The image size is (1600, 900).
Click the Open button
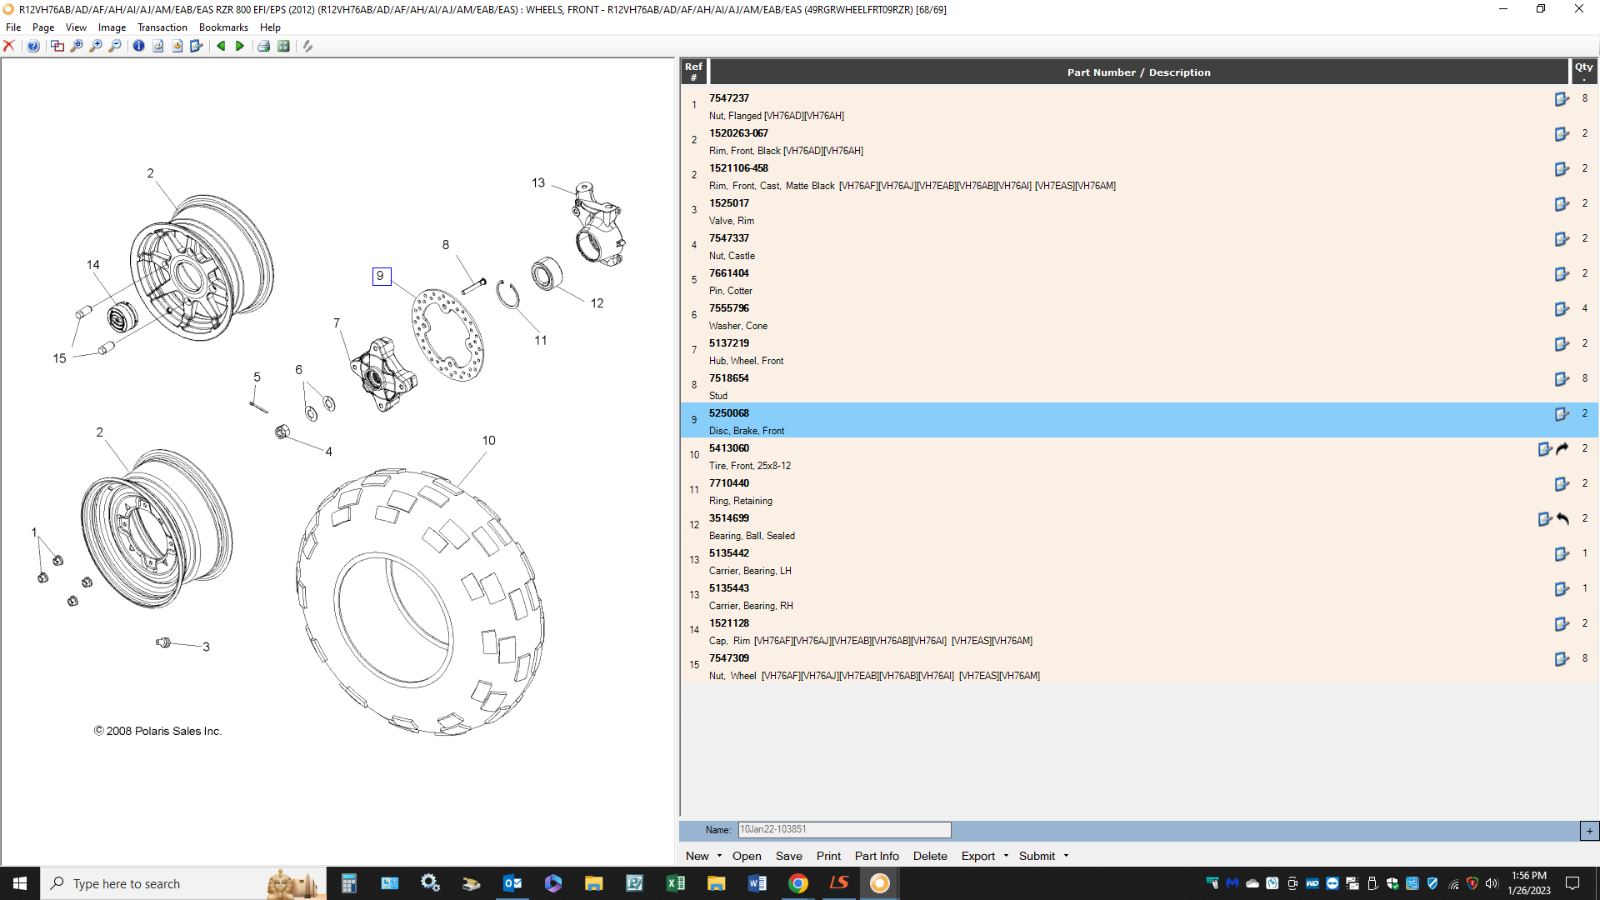pos(746,856)
